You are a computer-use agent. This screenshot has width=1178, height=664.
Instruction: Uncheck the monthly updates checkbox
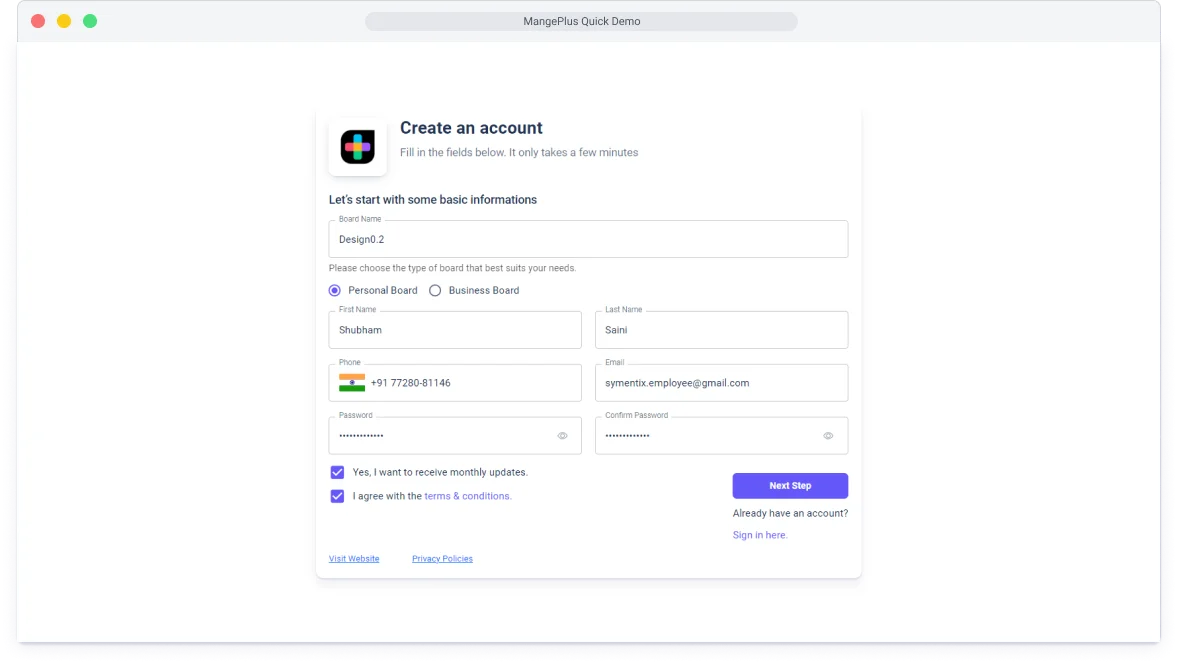tap(337, 472)
